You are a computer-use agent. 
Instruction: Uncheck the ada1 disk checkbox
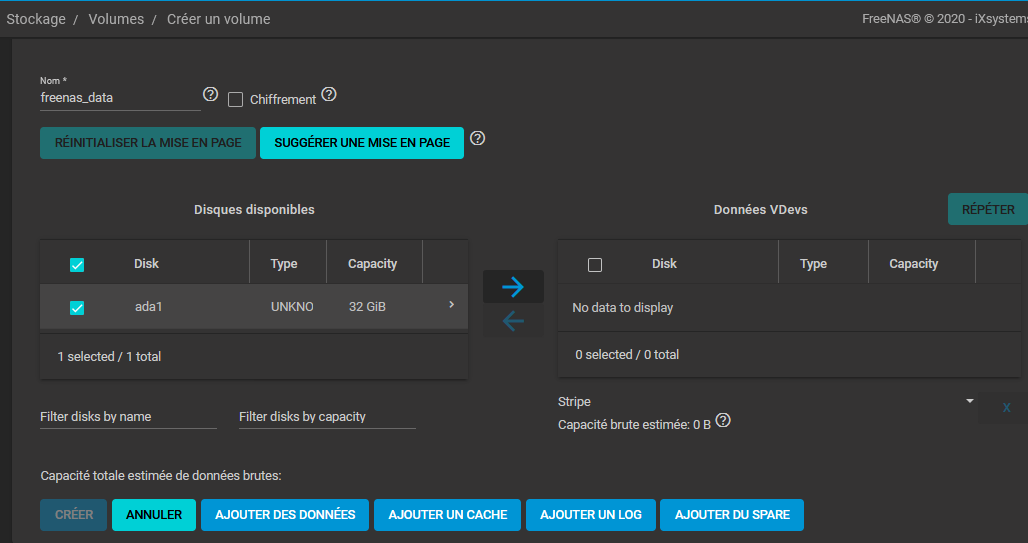(77, 308)
